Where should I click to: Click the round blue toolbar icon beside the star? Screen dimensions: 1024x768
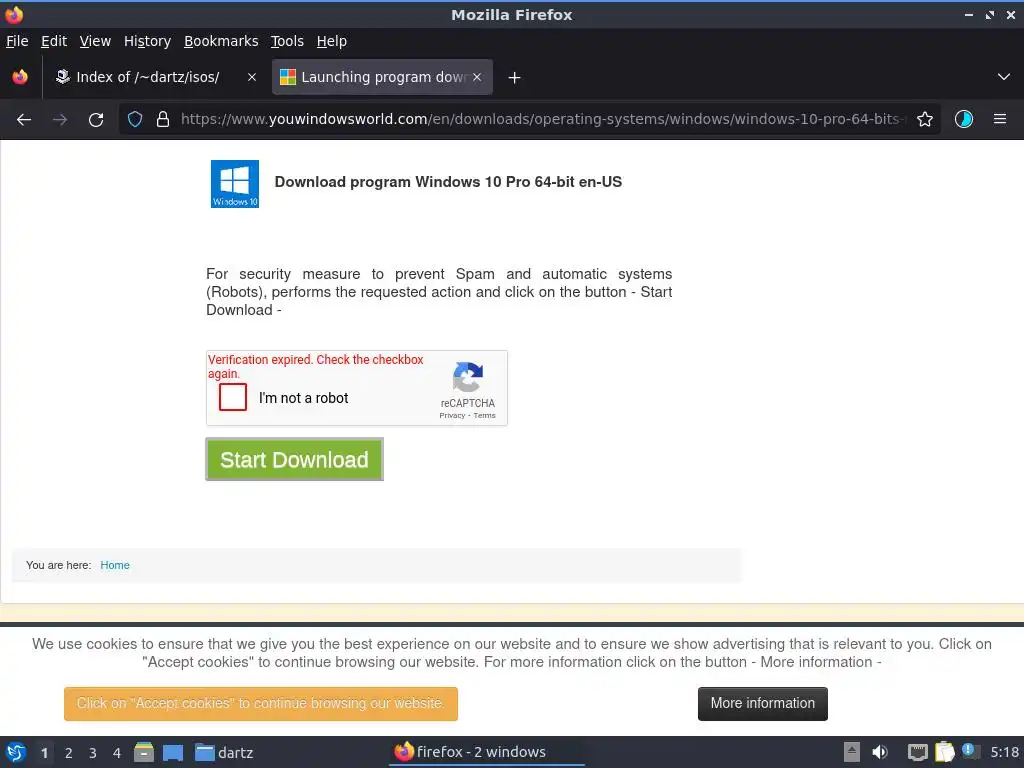point(964,120)
